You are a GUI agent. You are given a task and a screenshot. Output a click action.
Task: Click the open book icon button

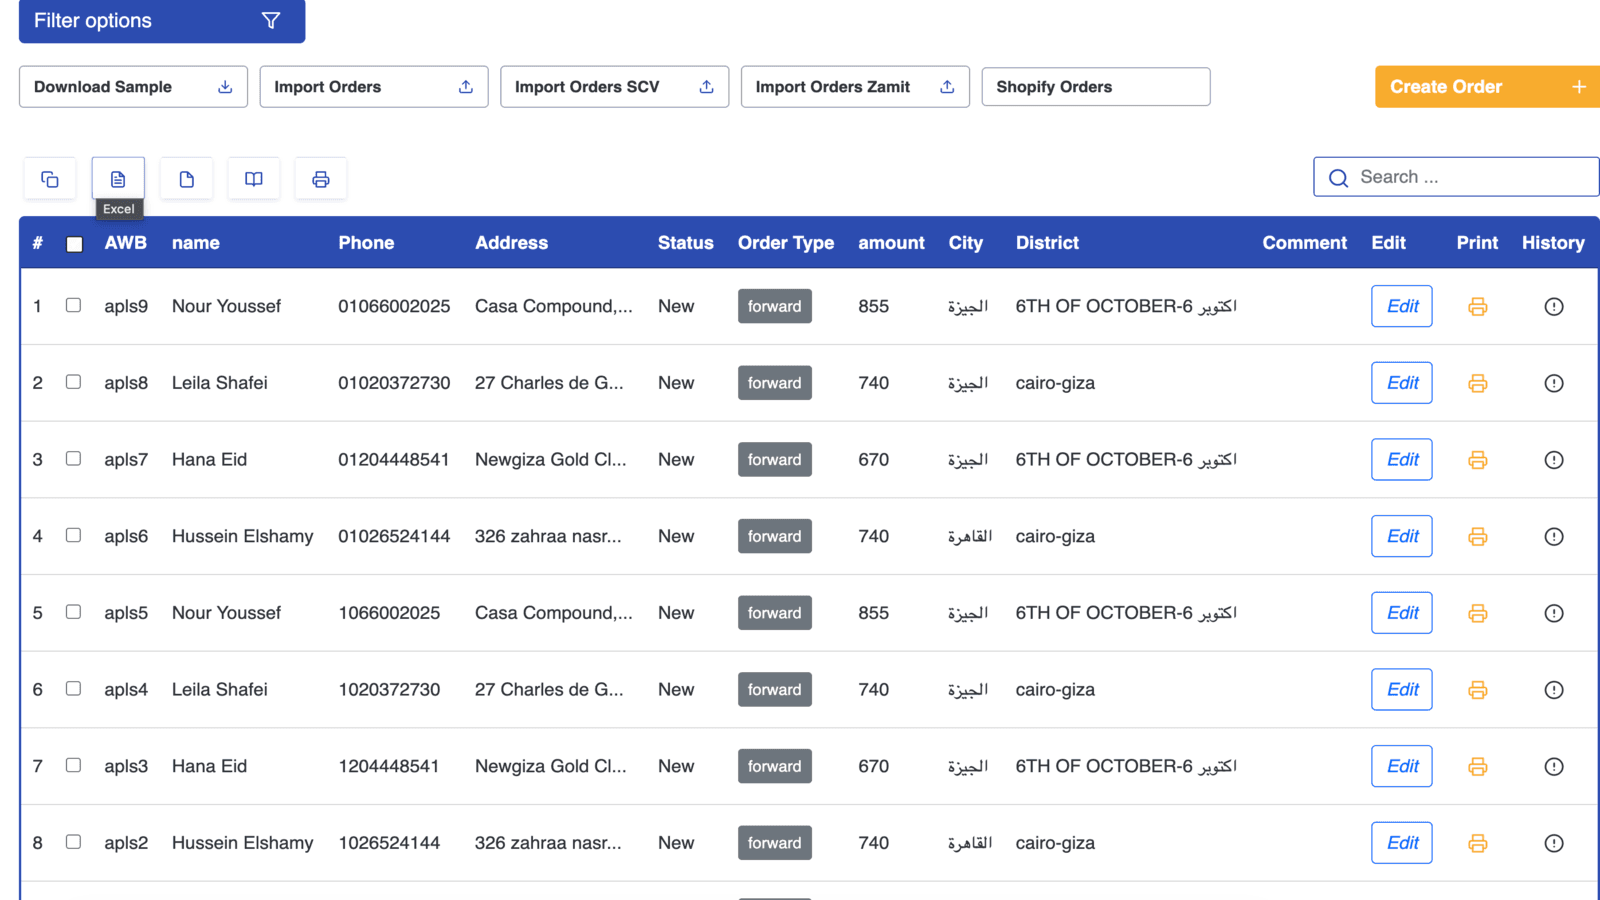click(x=254, y=179)
